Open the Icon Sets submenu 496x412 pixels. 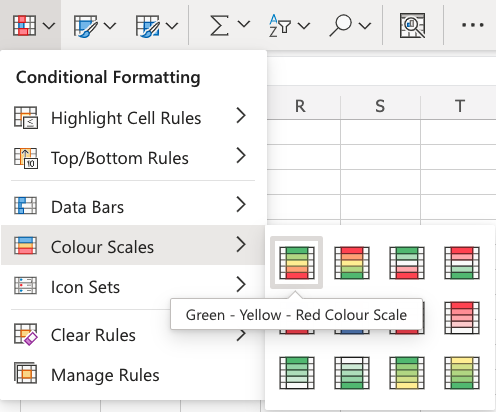tap(133, 286)
